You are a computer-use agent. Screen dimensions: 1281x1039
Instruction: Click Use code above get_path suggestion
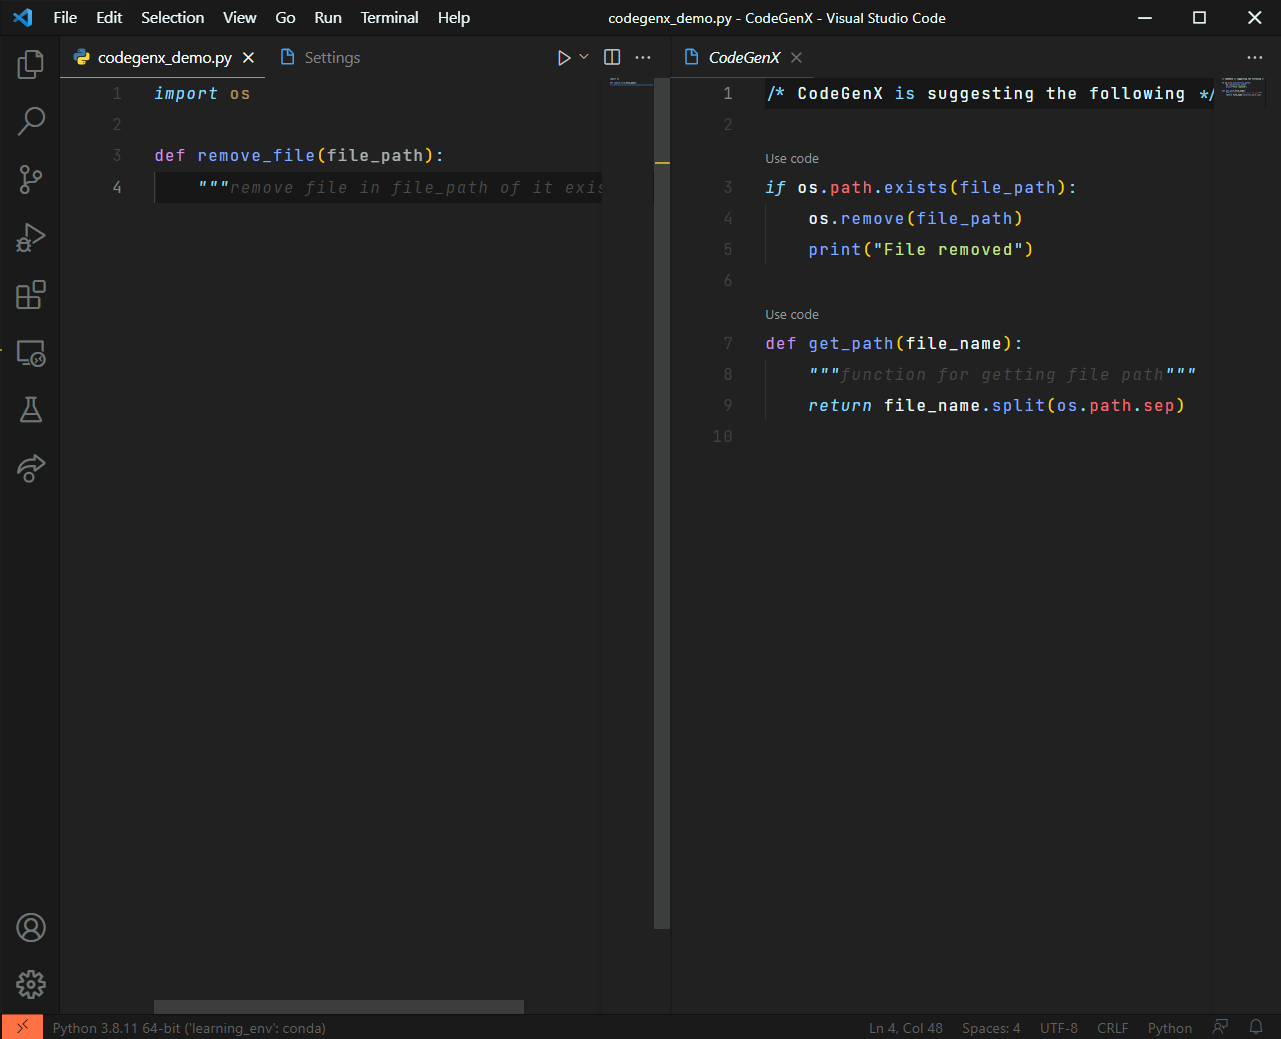pos(792,315)
